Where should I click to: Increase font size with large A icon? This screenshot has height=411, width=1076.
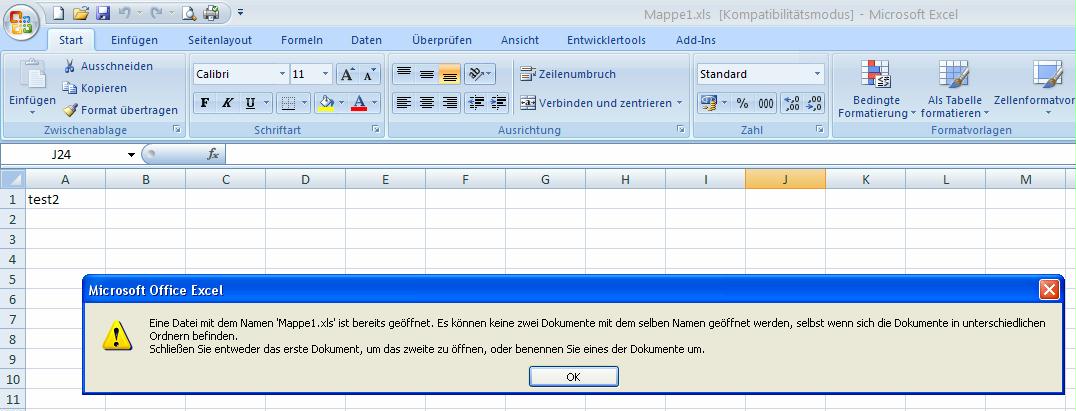click(x=347, y=74)
